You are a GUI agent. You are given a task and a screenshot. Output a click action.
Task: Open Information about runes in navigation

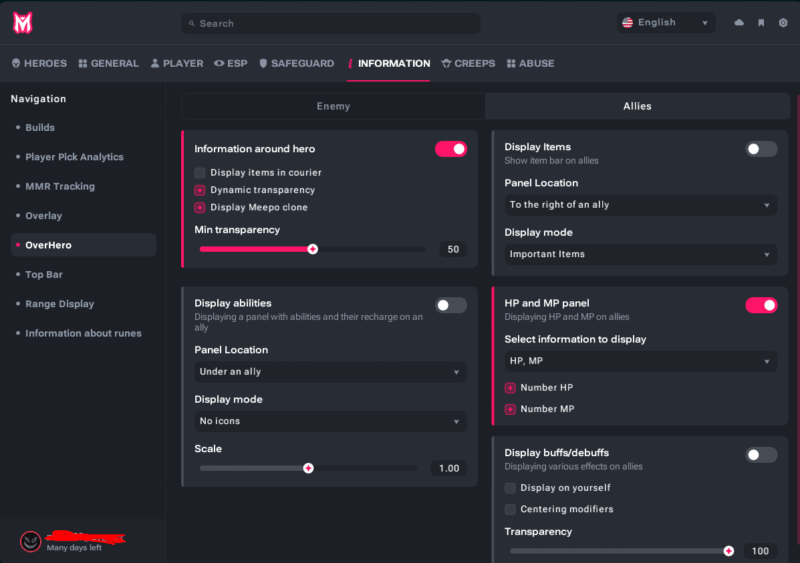(x=83, y=333)
